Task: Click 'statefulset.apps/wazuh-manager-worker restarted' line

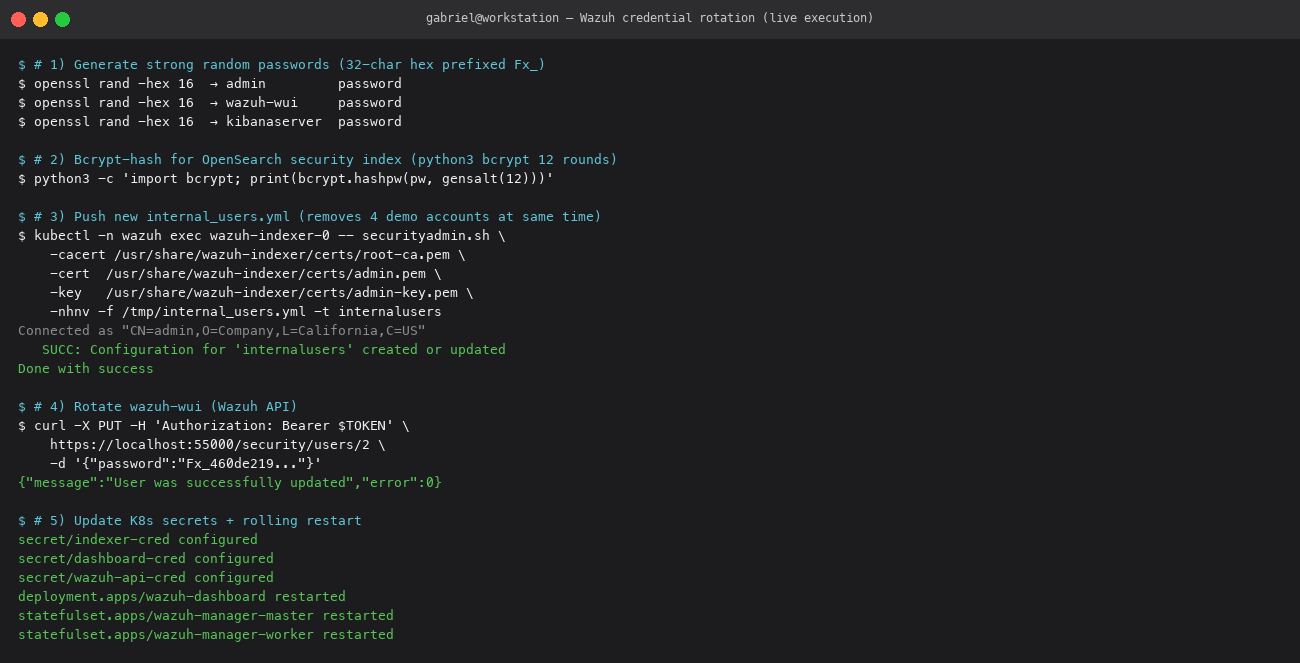Action: coord(206,634)
